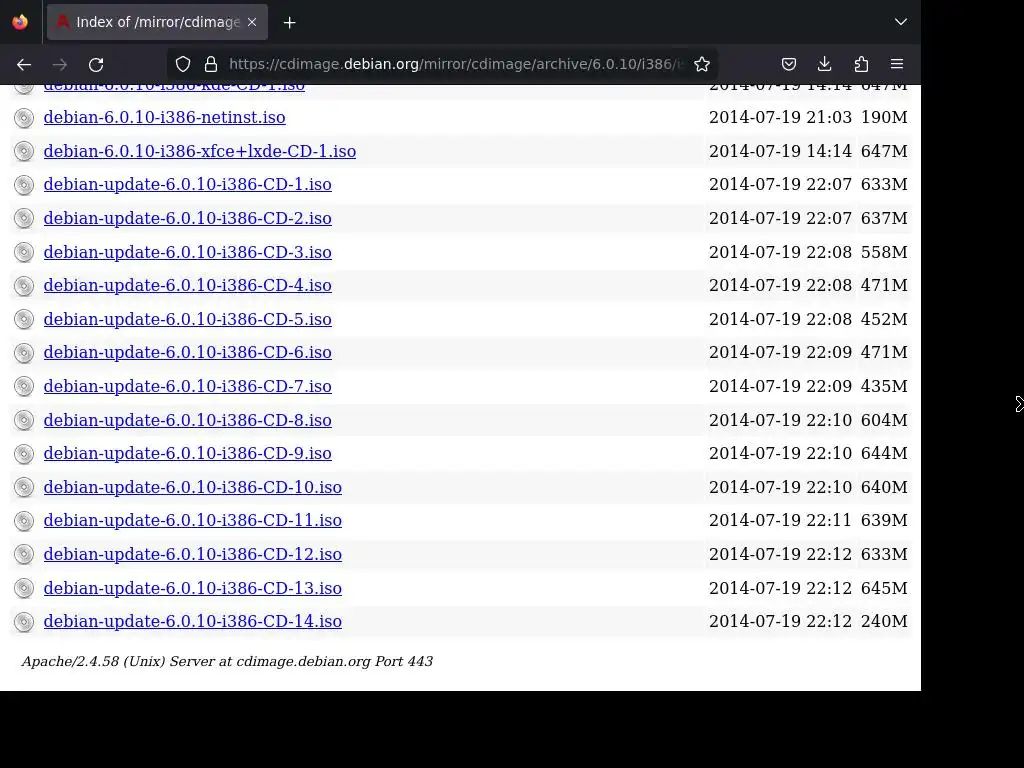1024x768 pixels.
Task: Click disc icon beside update CD-1.iso
Action: pyautogui.click(x=24, y=185)
